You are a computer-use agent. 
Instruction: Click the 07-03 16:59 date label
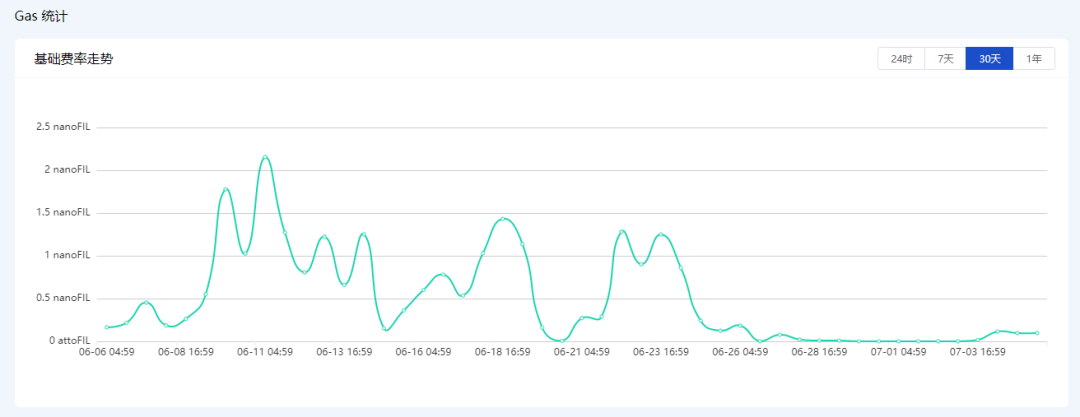coord(978,352)
